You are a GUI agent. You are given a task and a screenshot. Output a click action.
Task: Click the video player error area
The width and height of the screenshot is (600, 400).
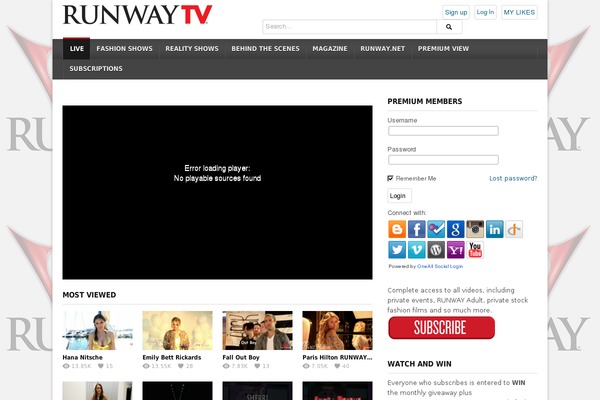pyautogui.click(x=217, y=192)
